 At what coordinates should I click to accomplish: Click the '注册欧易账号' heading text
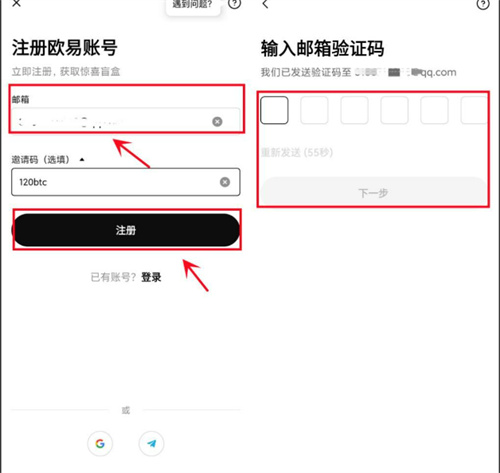pyautogui.click(x=65, y=47)
